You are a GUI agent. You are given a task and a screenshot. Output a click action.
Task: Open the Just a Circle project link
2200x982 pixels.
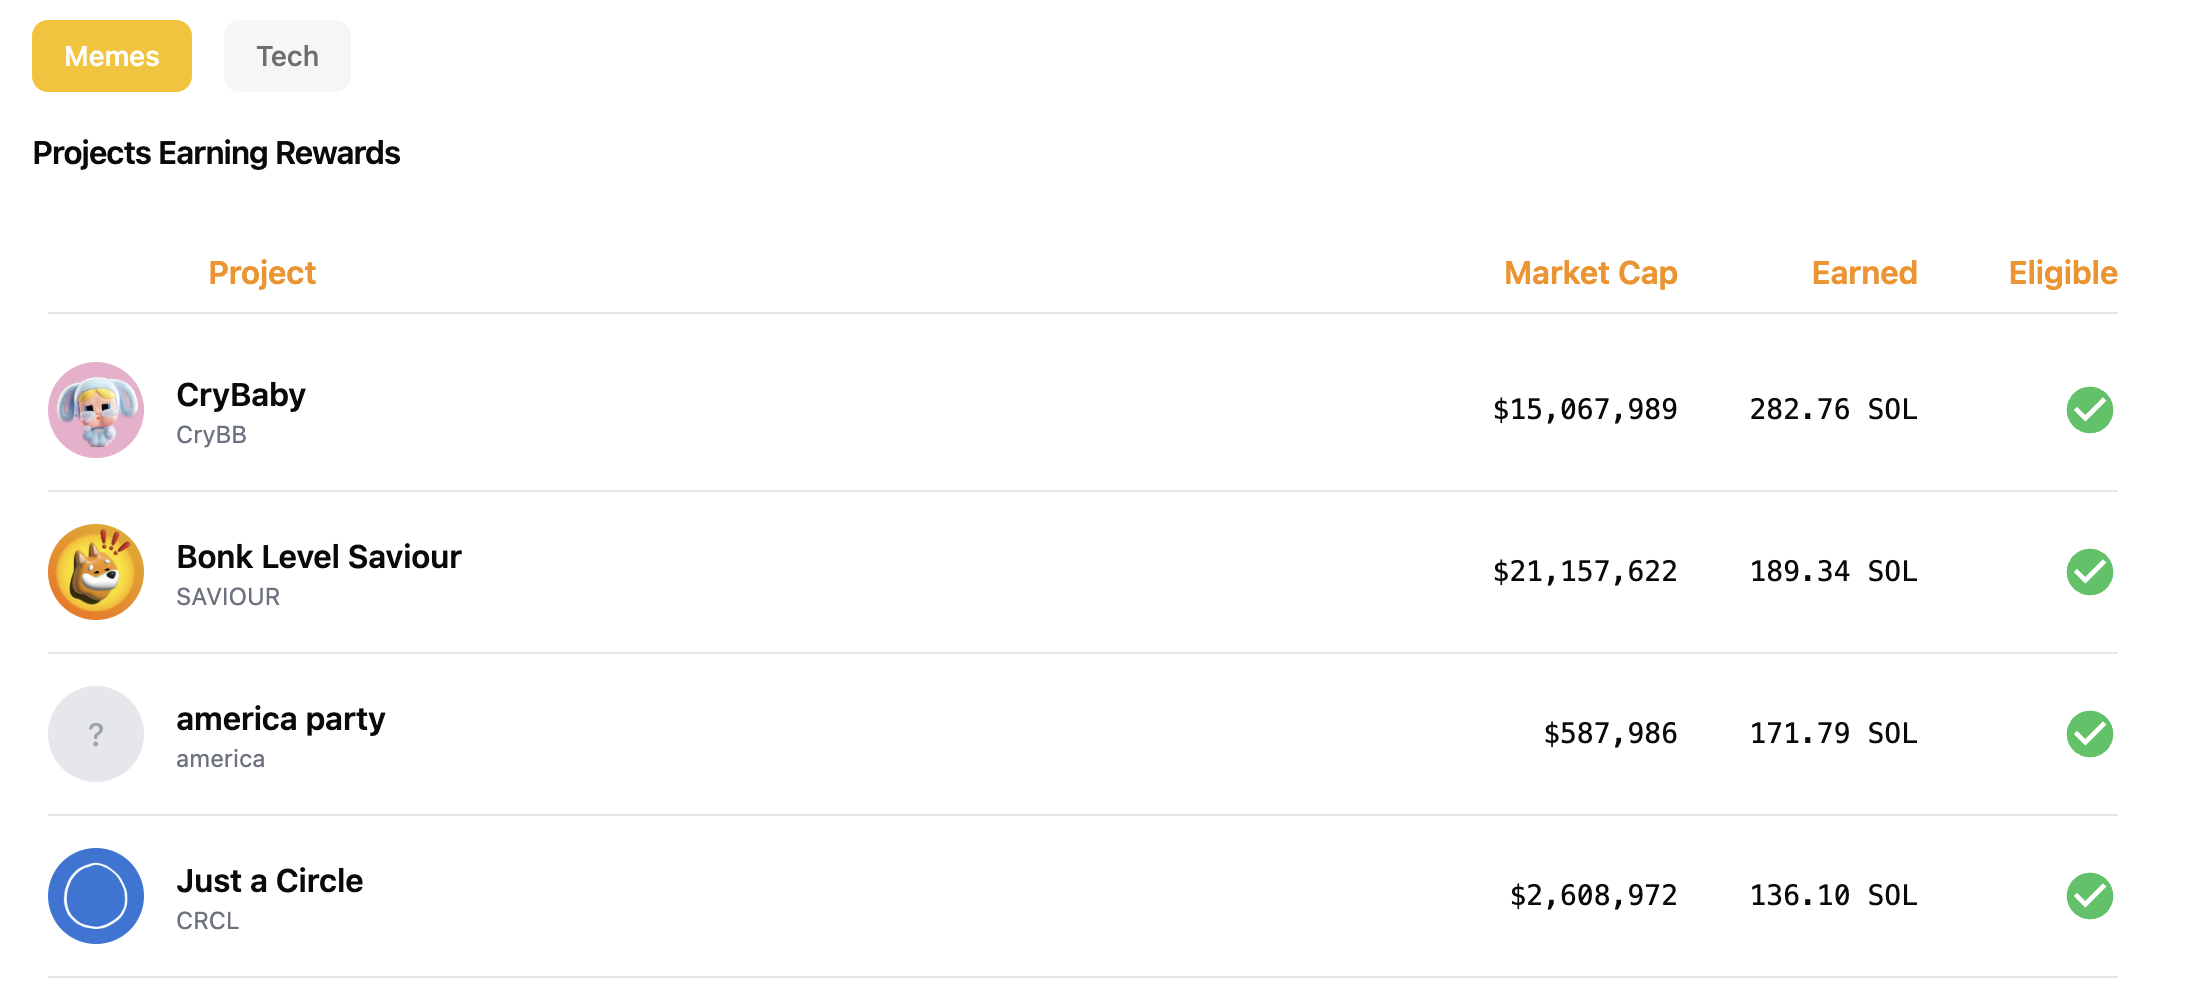270,881
